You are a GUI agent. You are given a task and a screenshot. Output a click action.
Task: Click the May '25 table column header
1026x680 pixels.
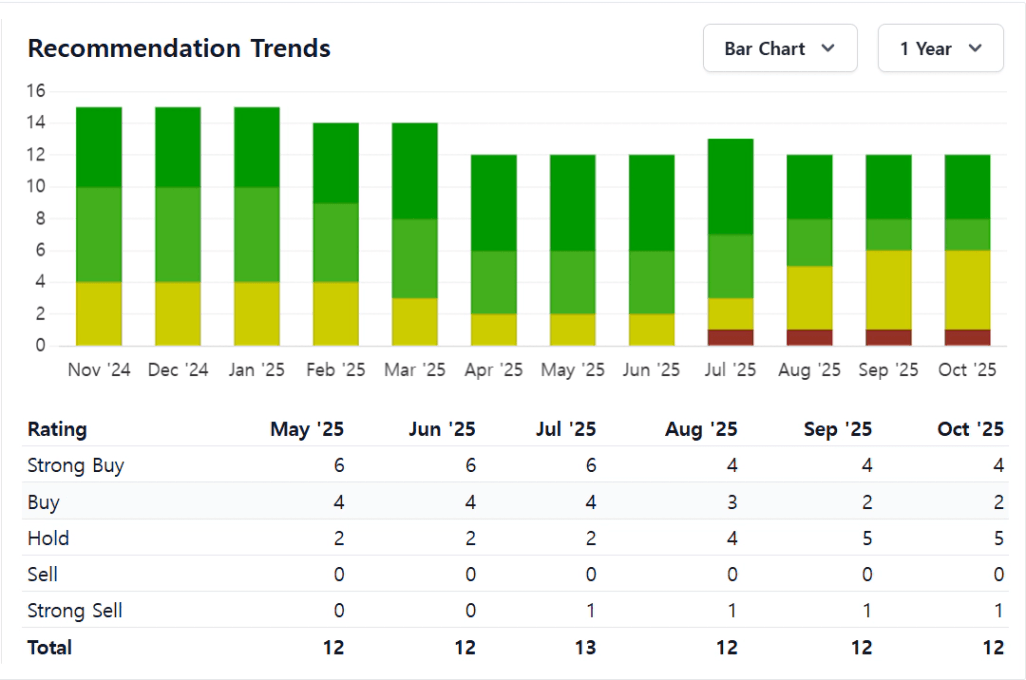307,430
